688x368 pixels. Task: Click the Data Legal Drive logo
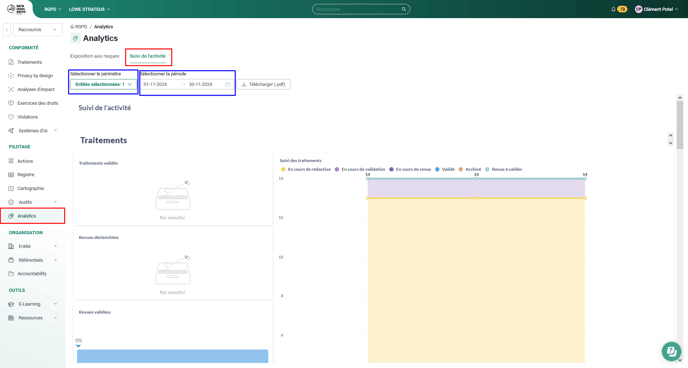(16, 9)
